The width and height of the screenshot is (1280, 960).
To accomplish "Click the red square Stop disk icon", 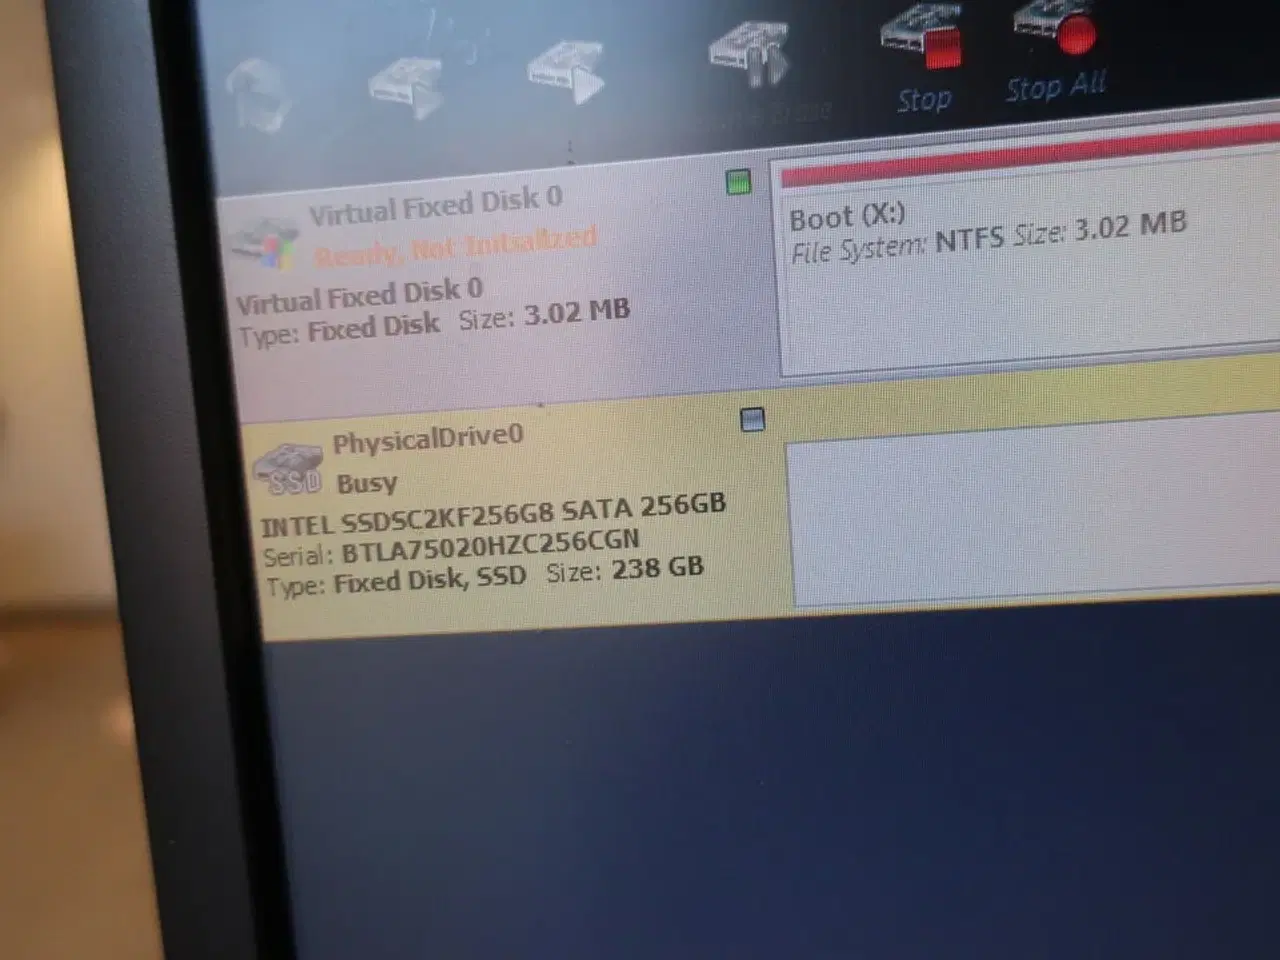I will tap(921, 40).
